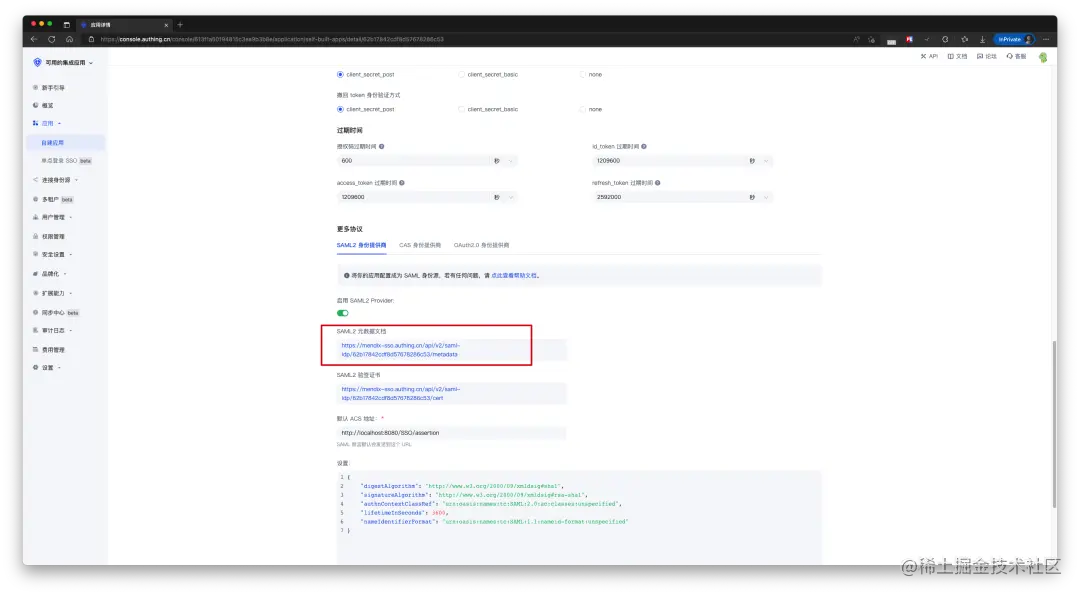The image size is (1080, 595).
Task: Expand the 安全设置 sidebar section
Action: [x=71, y=254]
